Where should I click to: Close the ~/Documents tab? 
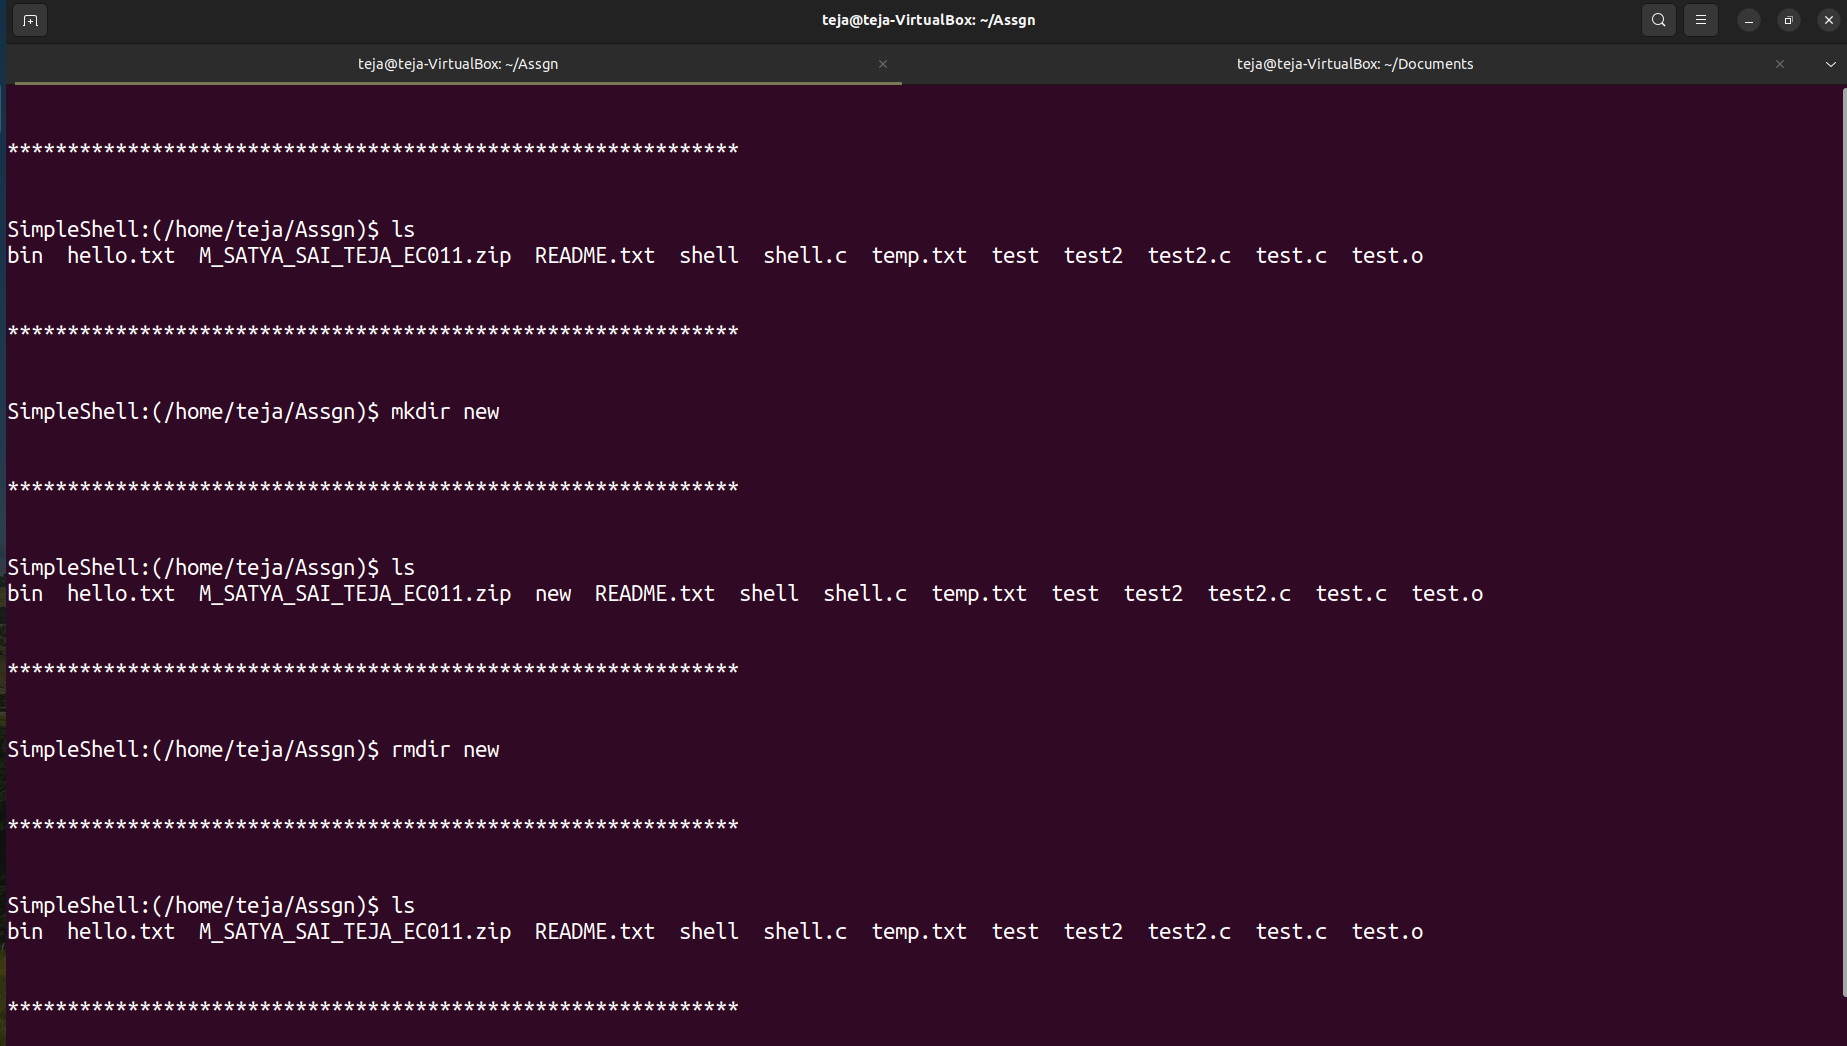[x=1780, y=63]
